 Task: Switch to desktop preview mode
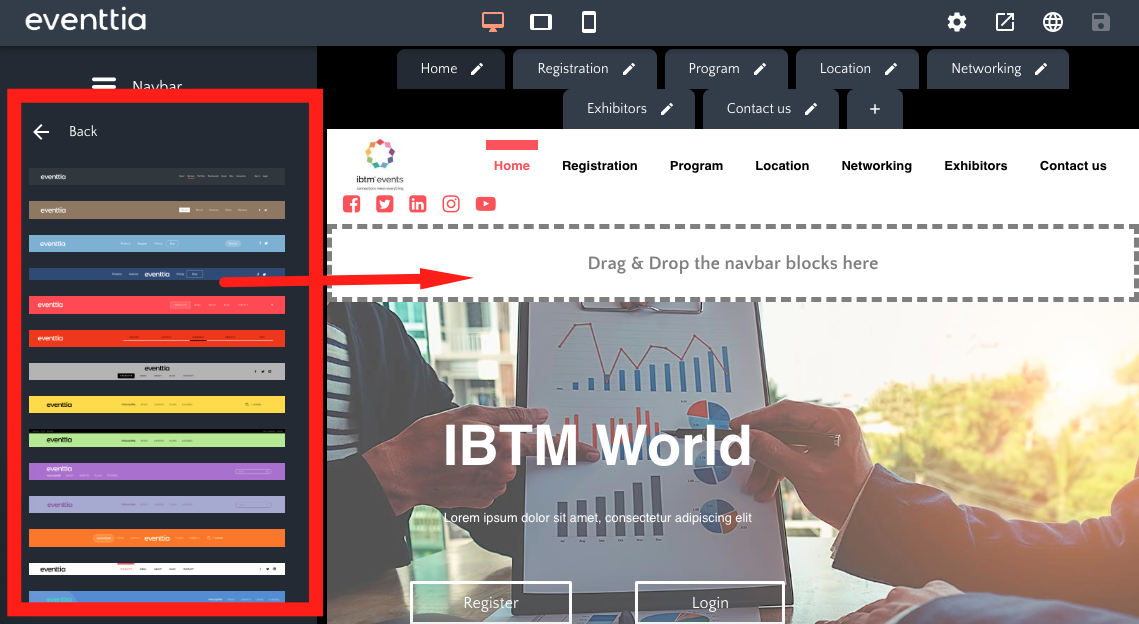[492, 22]
